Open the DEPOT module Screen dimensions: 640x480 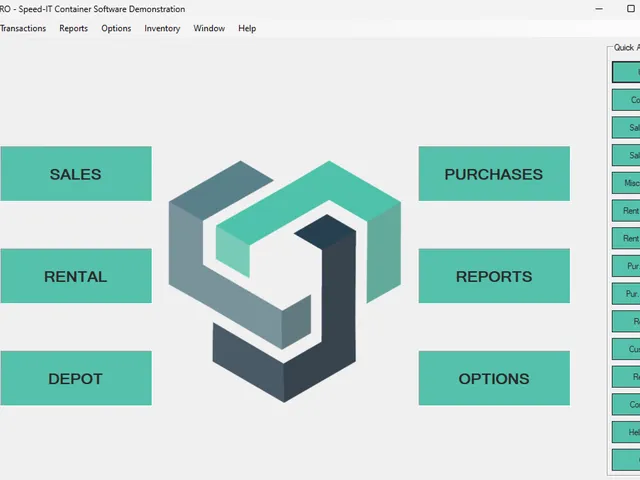click(x=76, y=378)
